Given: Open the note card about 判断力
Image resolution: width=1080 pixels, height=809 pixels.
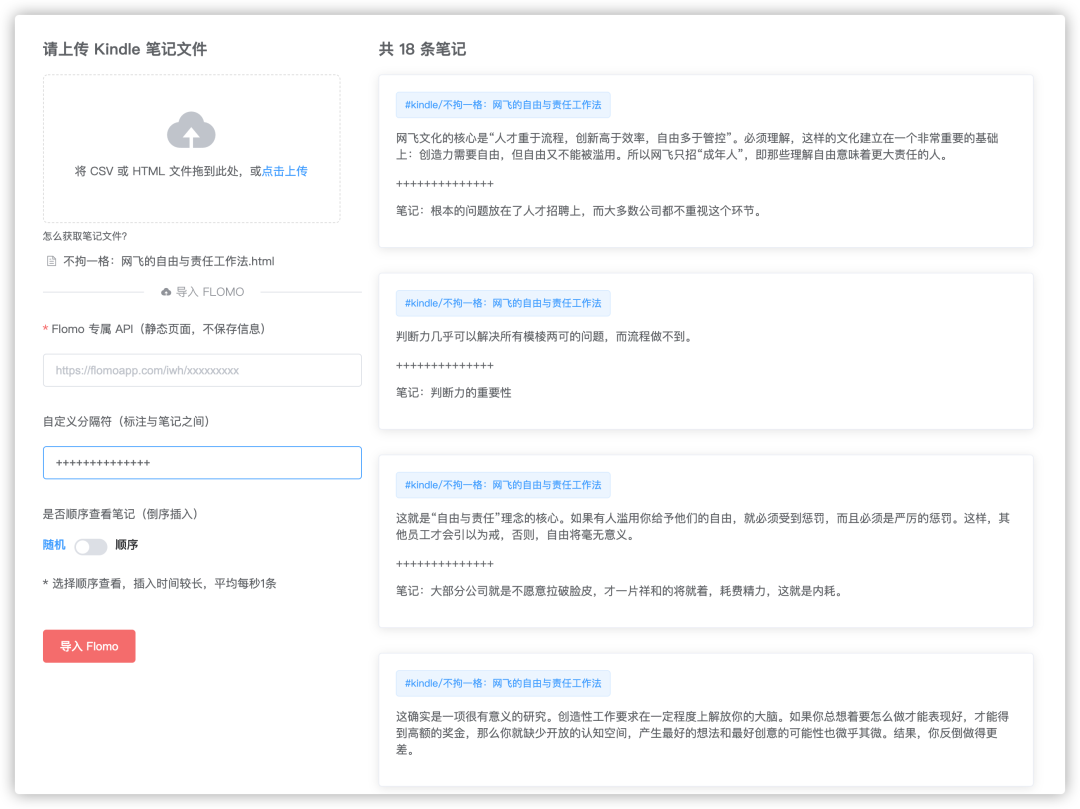Looking at the screenshot, I should click(x=705, y=351).
